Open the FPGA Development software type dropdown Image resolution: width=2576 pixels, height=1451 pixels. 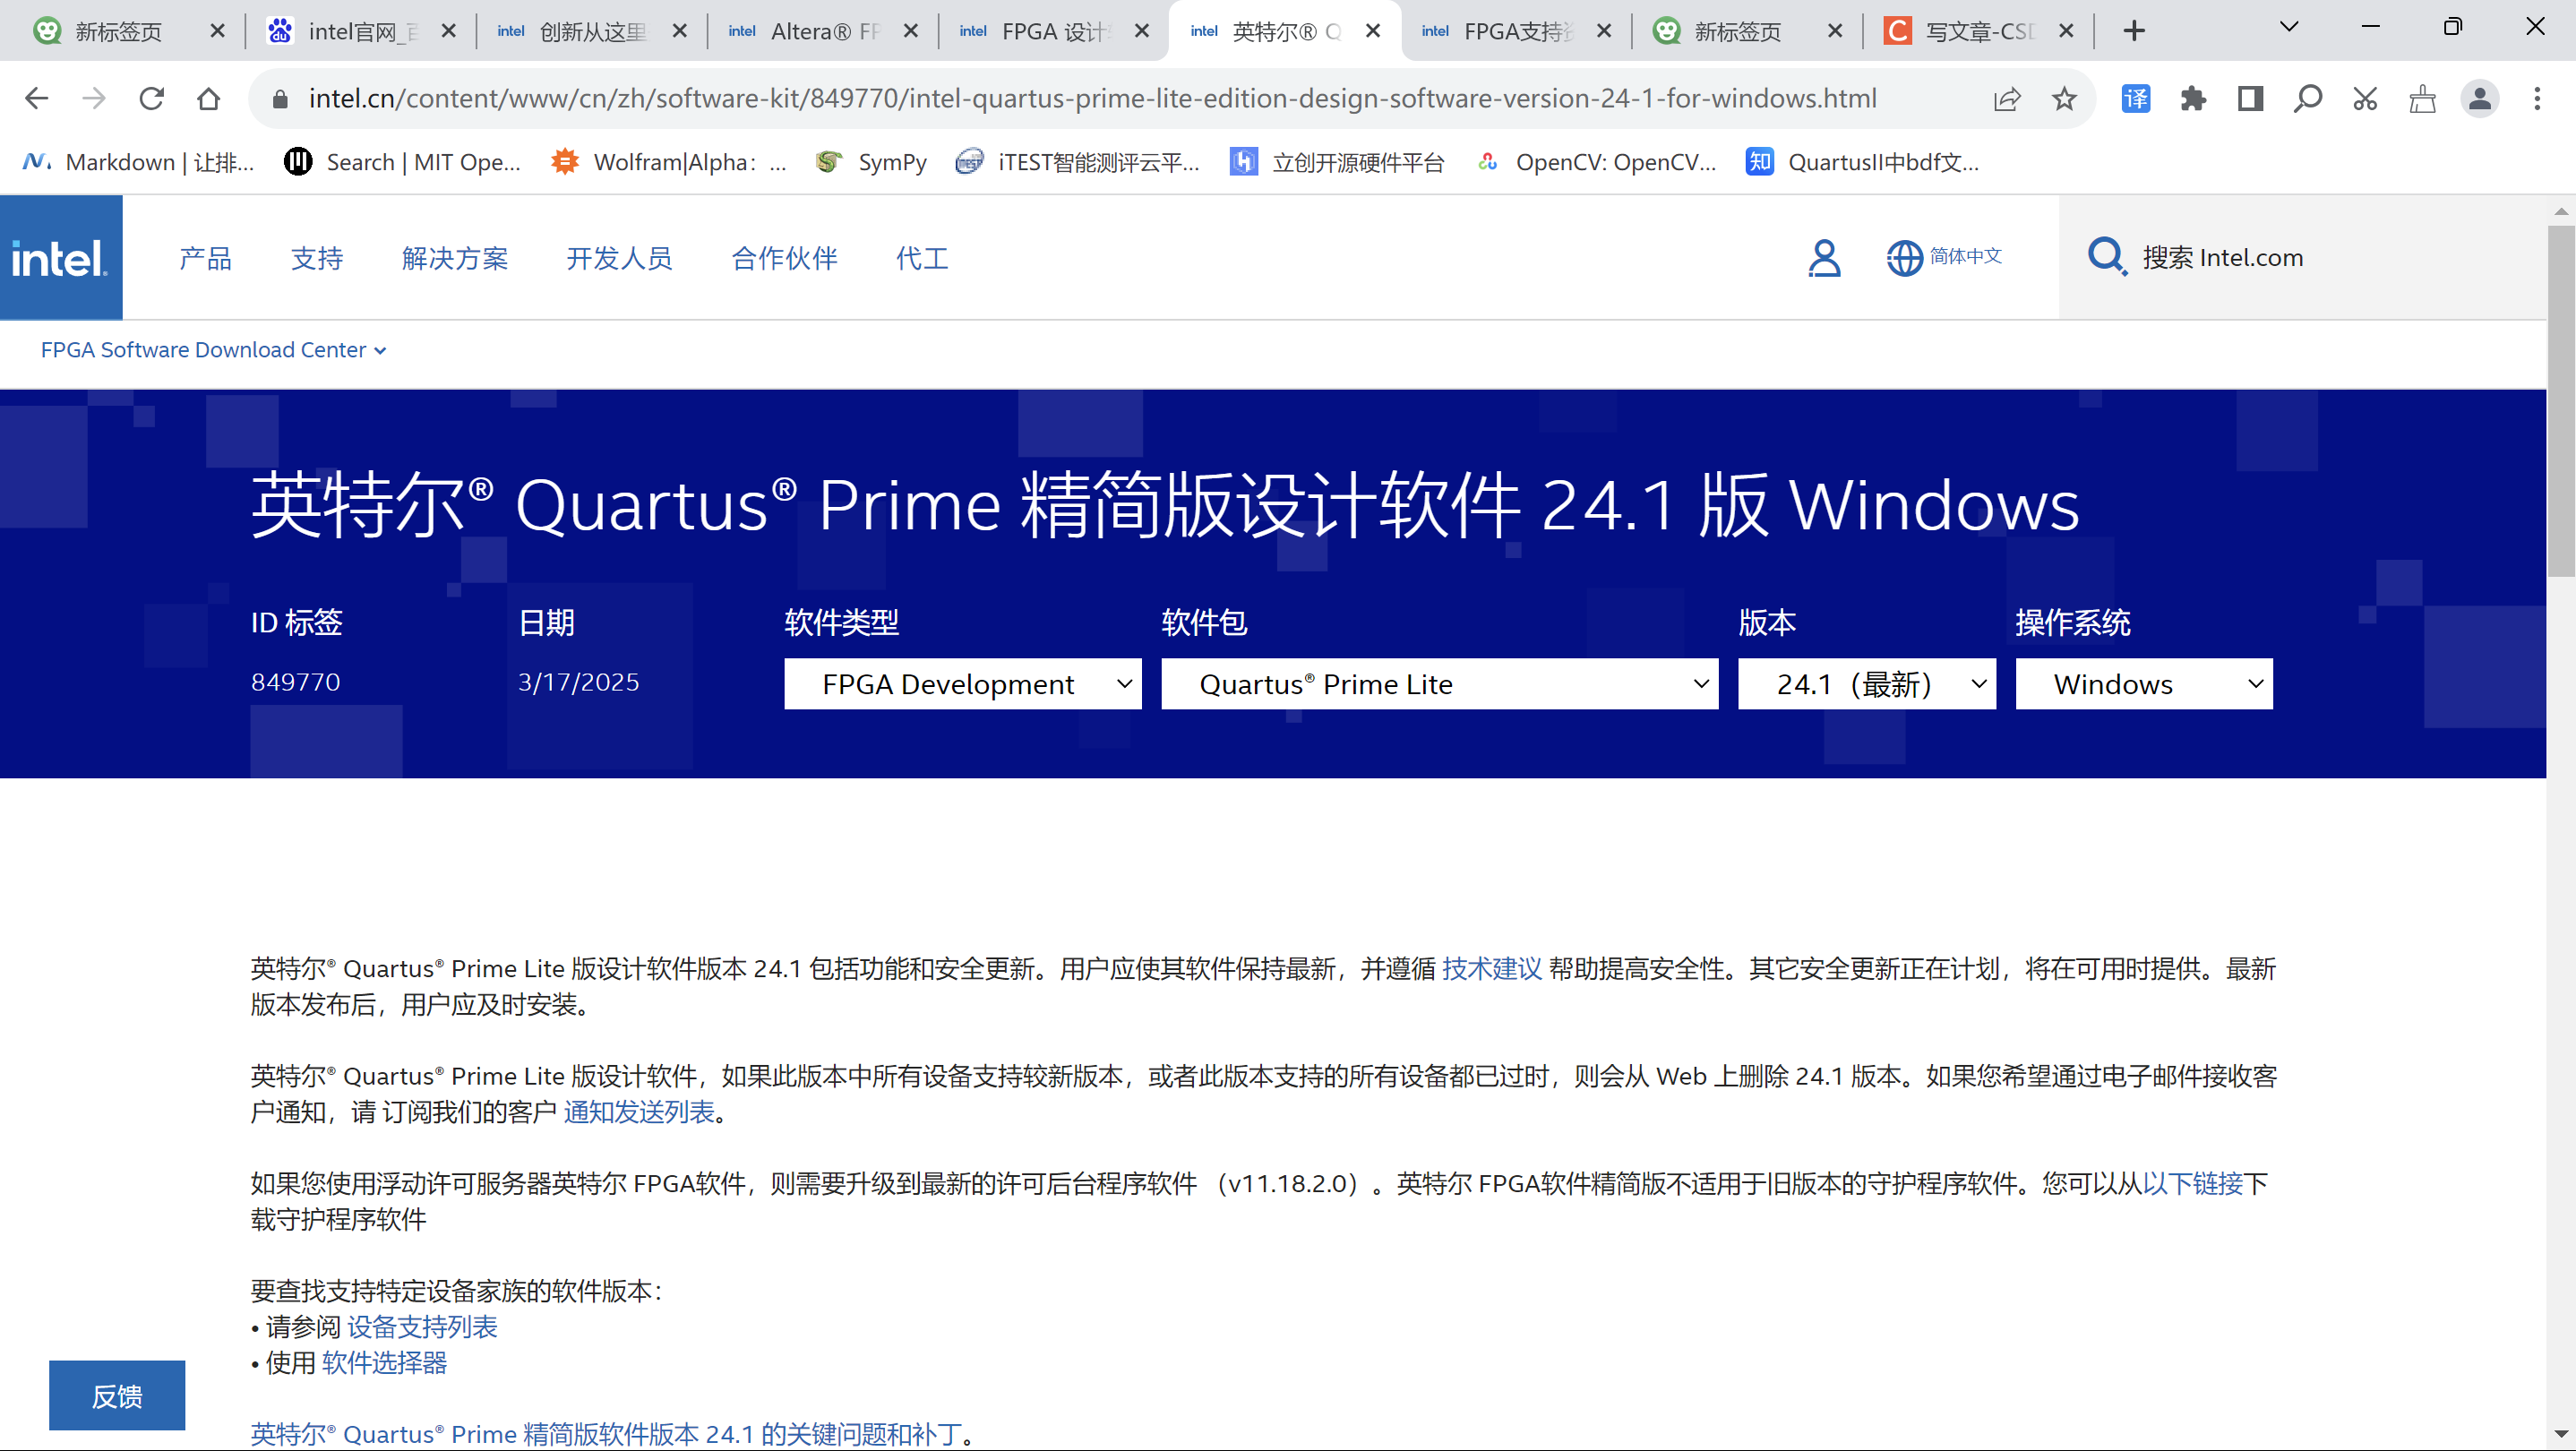click(x=962, y=684)
